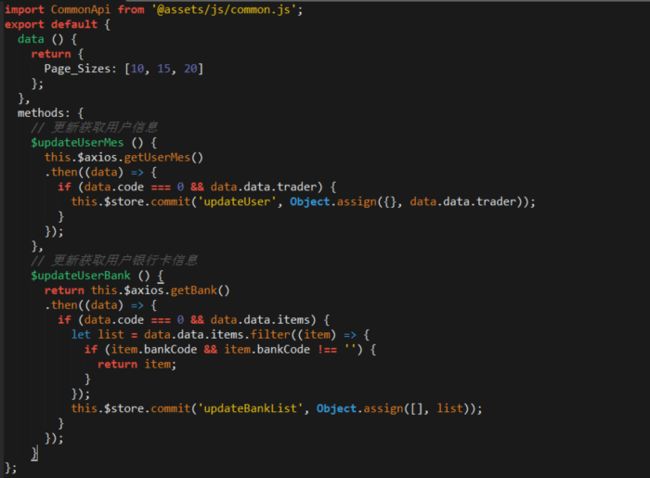Click the export keyword

(25, 24)
